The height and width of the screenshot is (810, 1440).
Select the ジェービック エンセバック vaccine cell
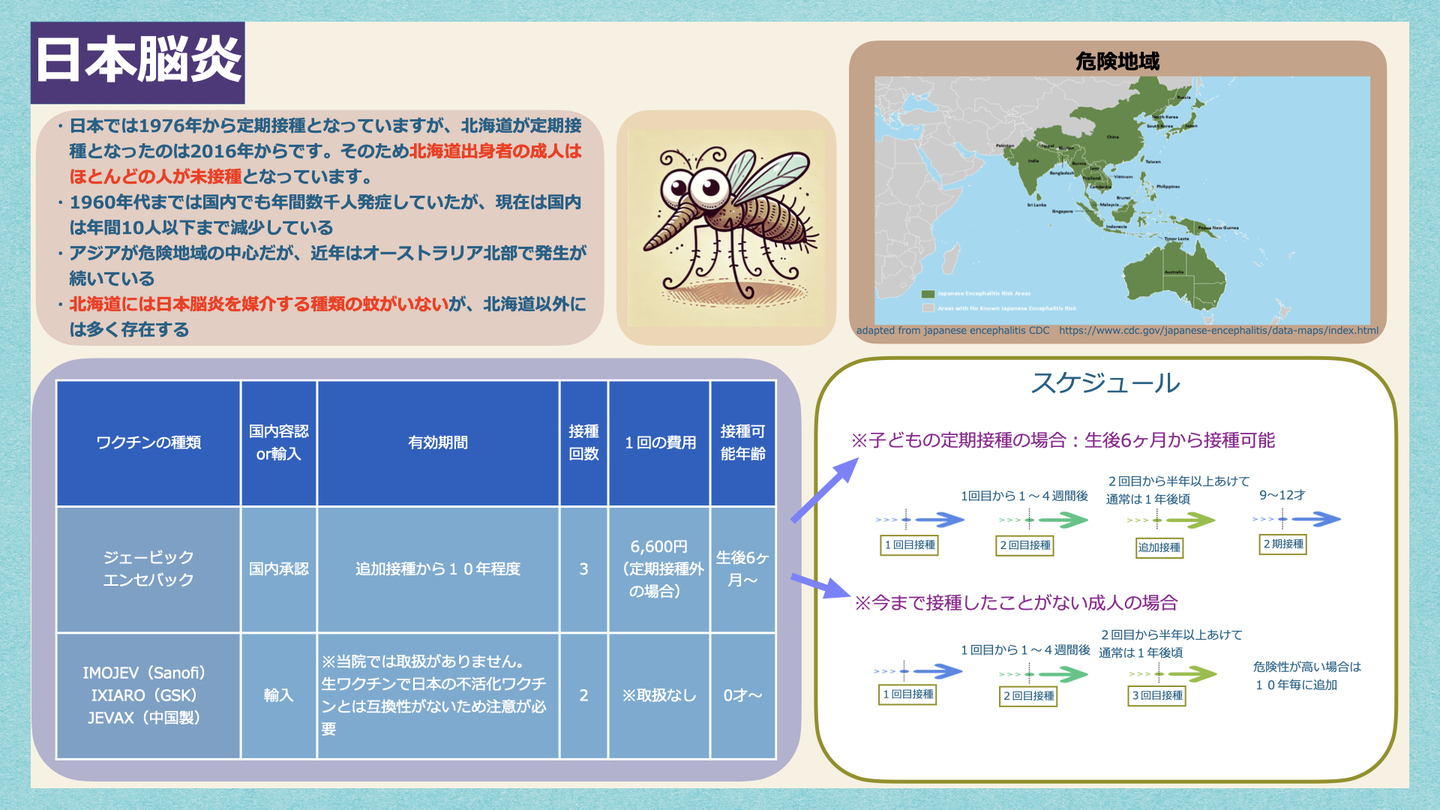[148, 568]
